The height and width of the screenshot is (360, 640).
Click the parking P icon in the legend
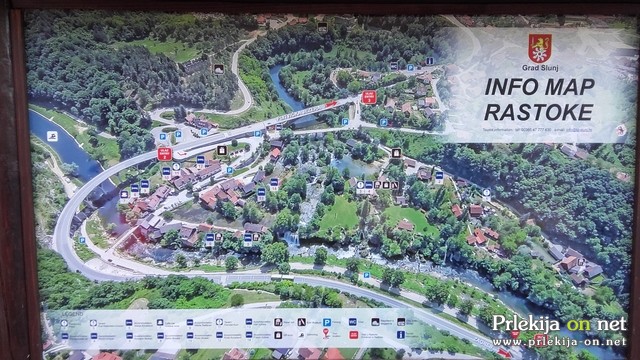click(x=327, y=322)
